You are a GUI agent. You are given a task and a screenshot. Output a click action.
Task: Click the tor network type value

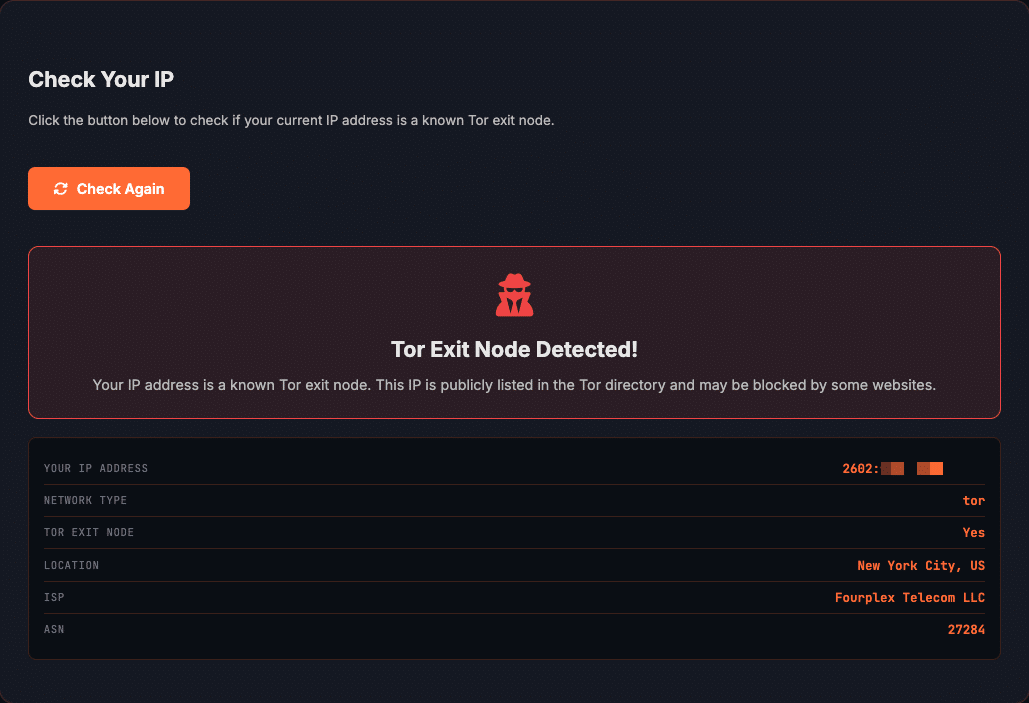(x=973, y=500)
